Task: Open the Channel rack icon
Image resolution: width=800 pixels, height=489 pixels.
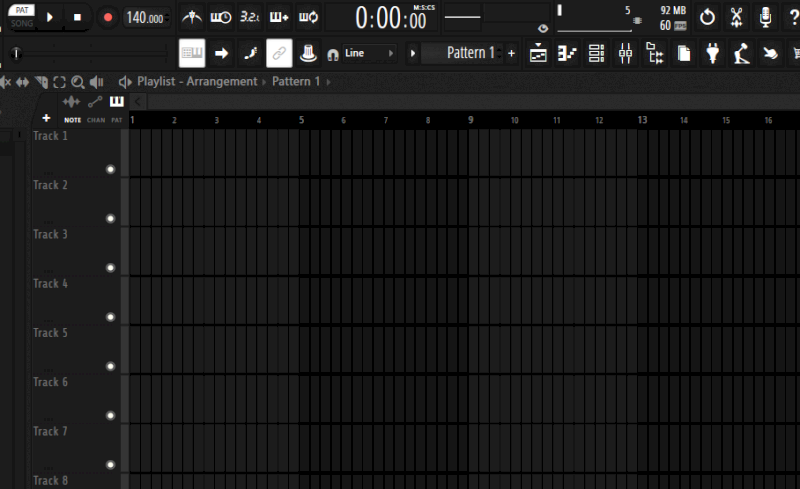Action: coord(596,53)
